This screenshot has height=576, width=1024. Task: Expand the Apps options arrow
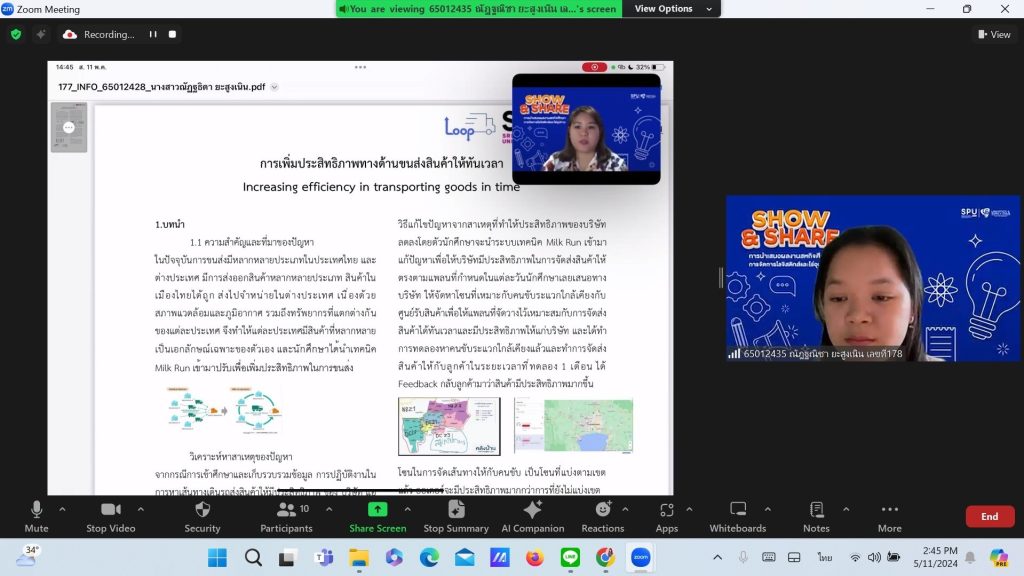(x=689, y=509)
